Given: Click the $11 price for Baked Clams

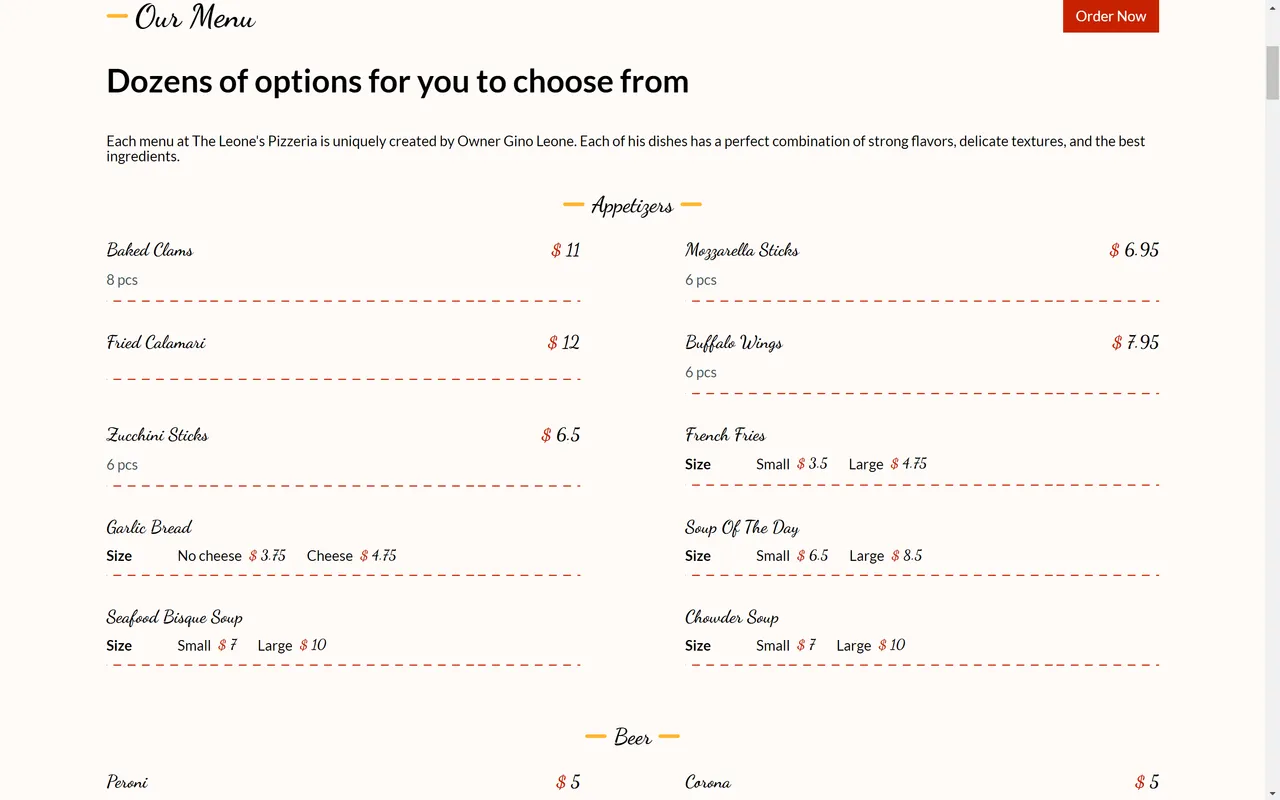Looking at the screenshot, I should coord(565,250).
